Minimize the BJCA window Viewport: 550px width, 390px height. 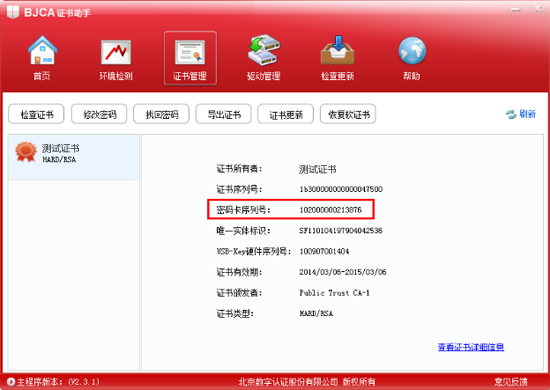coord(516,10)
